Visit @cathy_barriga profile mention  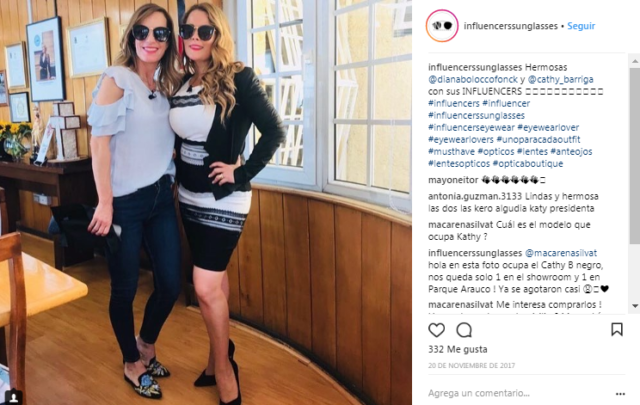click(560, 79)
